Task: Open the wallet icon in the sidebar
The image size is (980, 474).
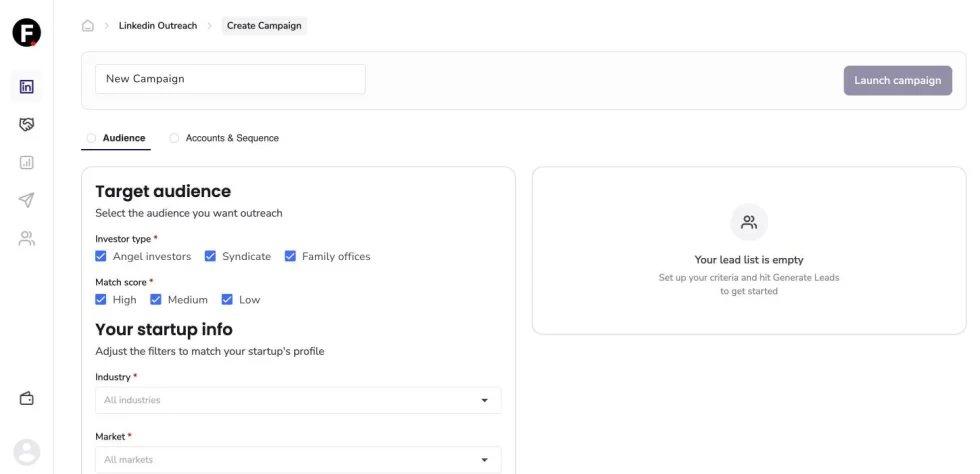Action: (26, 398)
